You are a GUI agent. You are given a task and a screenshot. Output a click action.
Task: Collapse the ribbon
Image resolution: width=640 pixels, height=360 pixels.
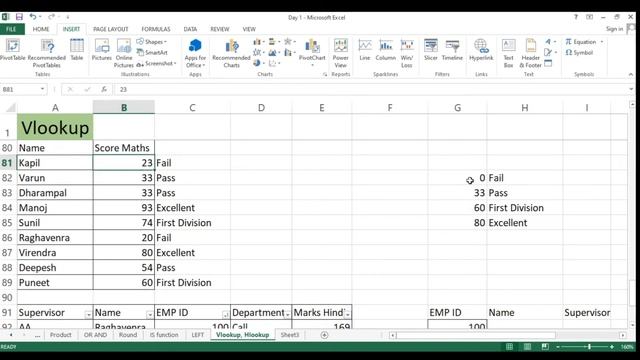[x=631, y=74]
